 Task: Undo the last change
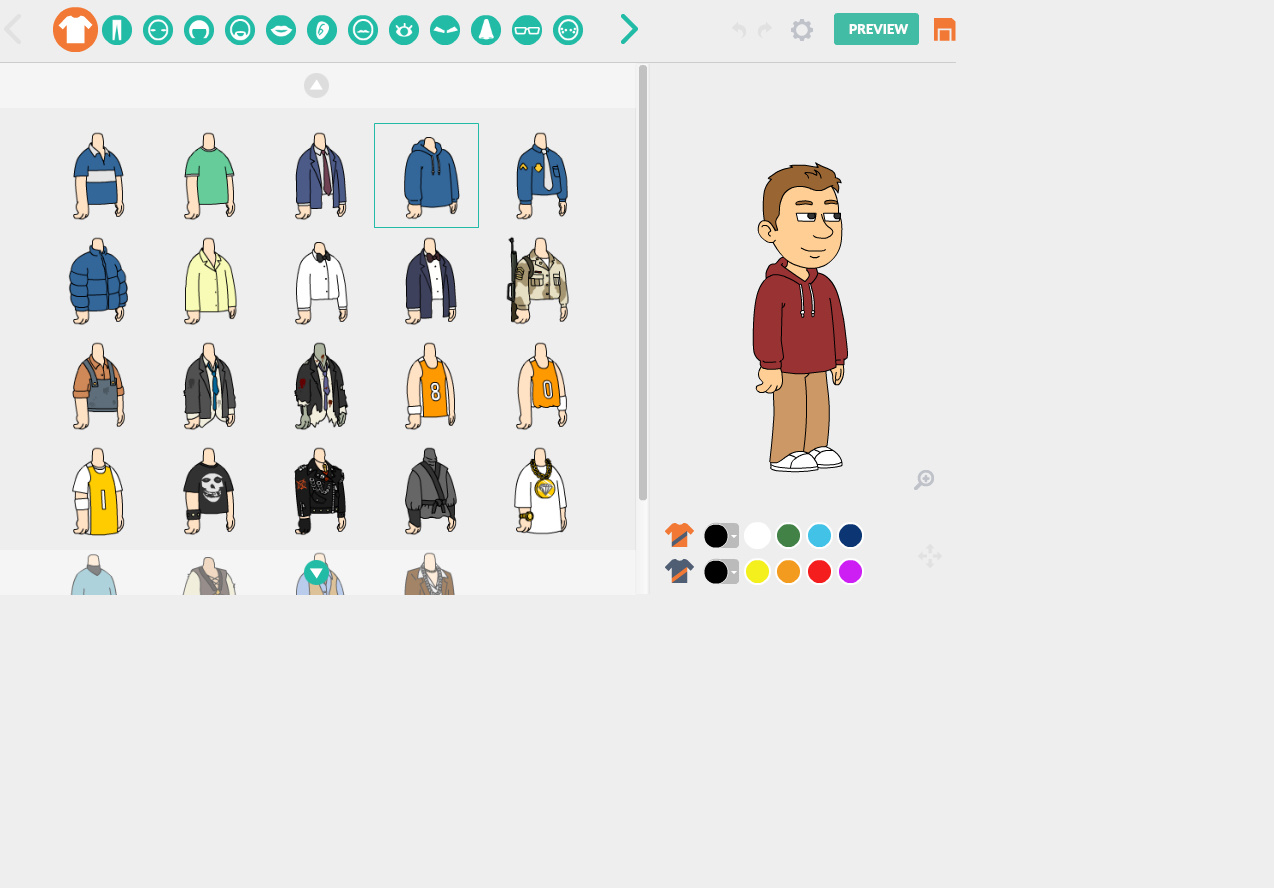coord(738,30)
